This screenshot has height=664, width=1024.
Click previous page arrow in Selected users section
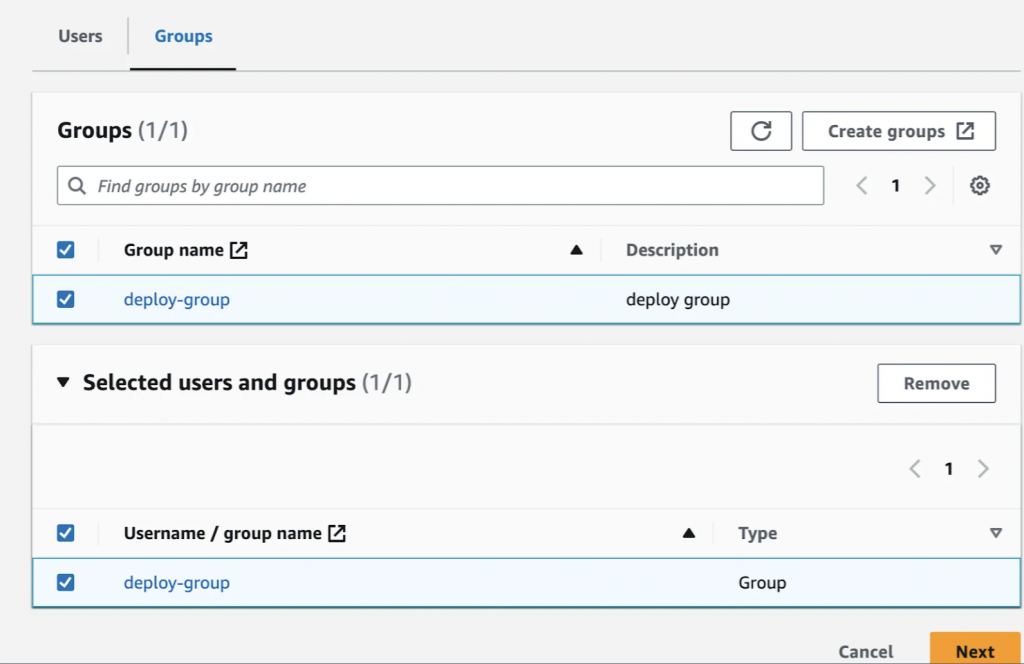915,469
